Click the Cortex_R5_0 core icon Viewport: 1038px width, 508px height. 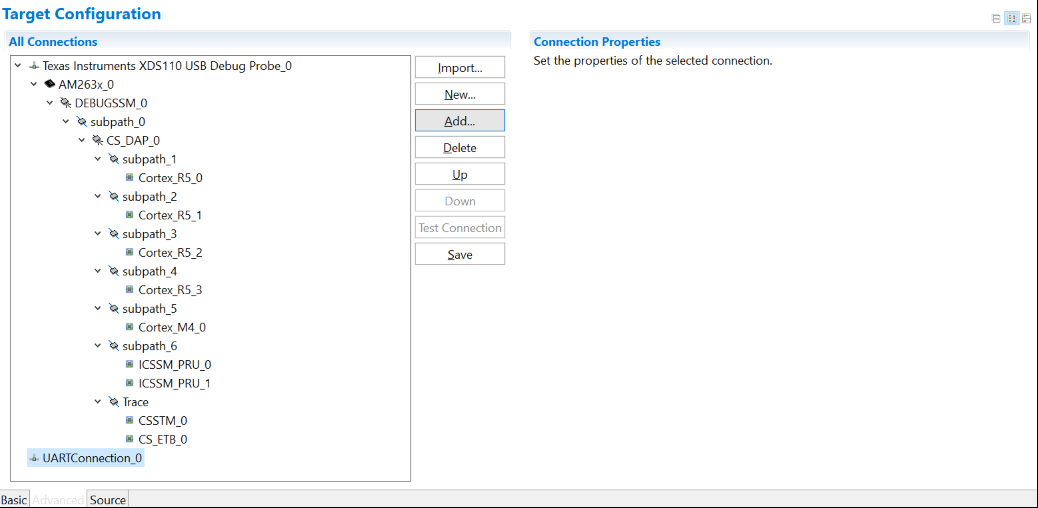coord(129,178)
